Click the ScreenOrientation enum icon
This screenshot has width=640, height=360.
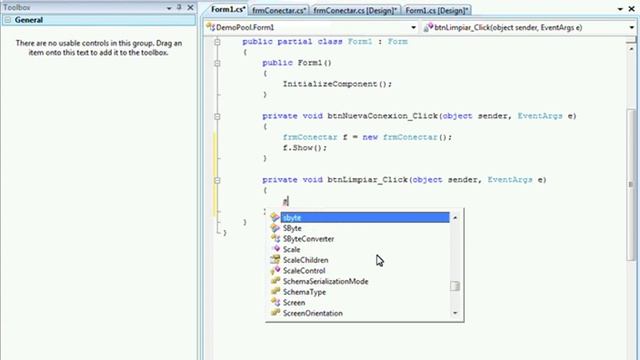pyautogui.click(x=276, y=313)
